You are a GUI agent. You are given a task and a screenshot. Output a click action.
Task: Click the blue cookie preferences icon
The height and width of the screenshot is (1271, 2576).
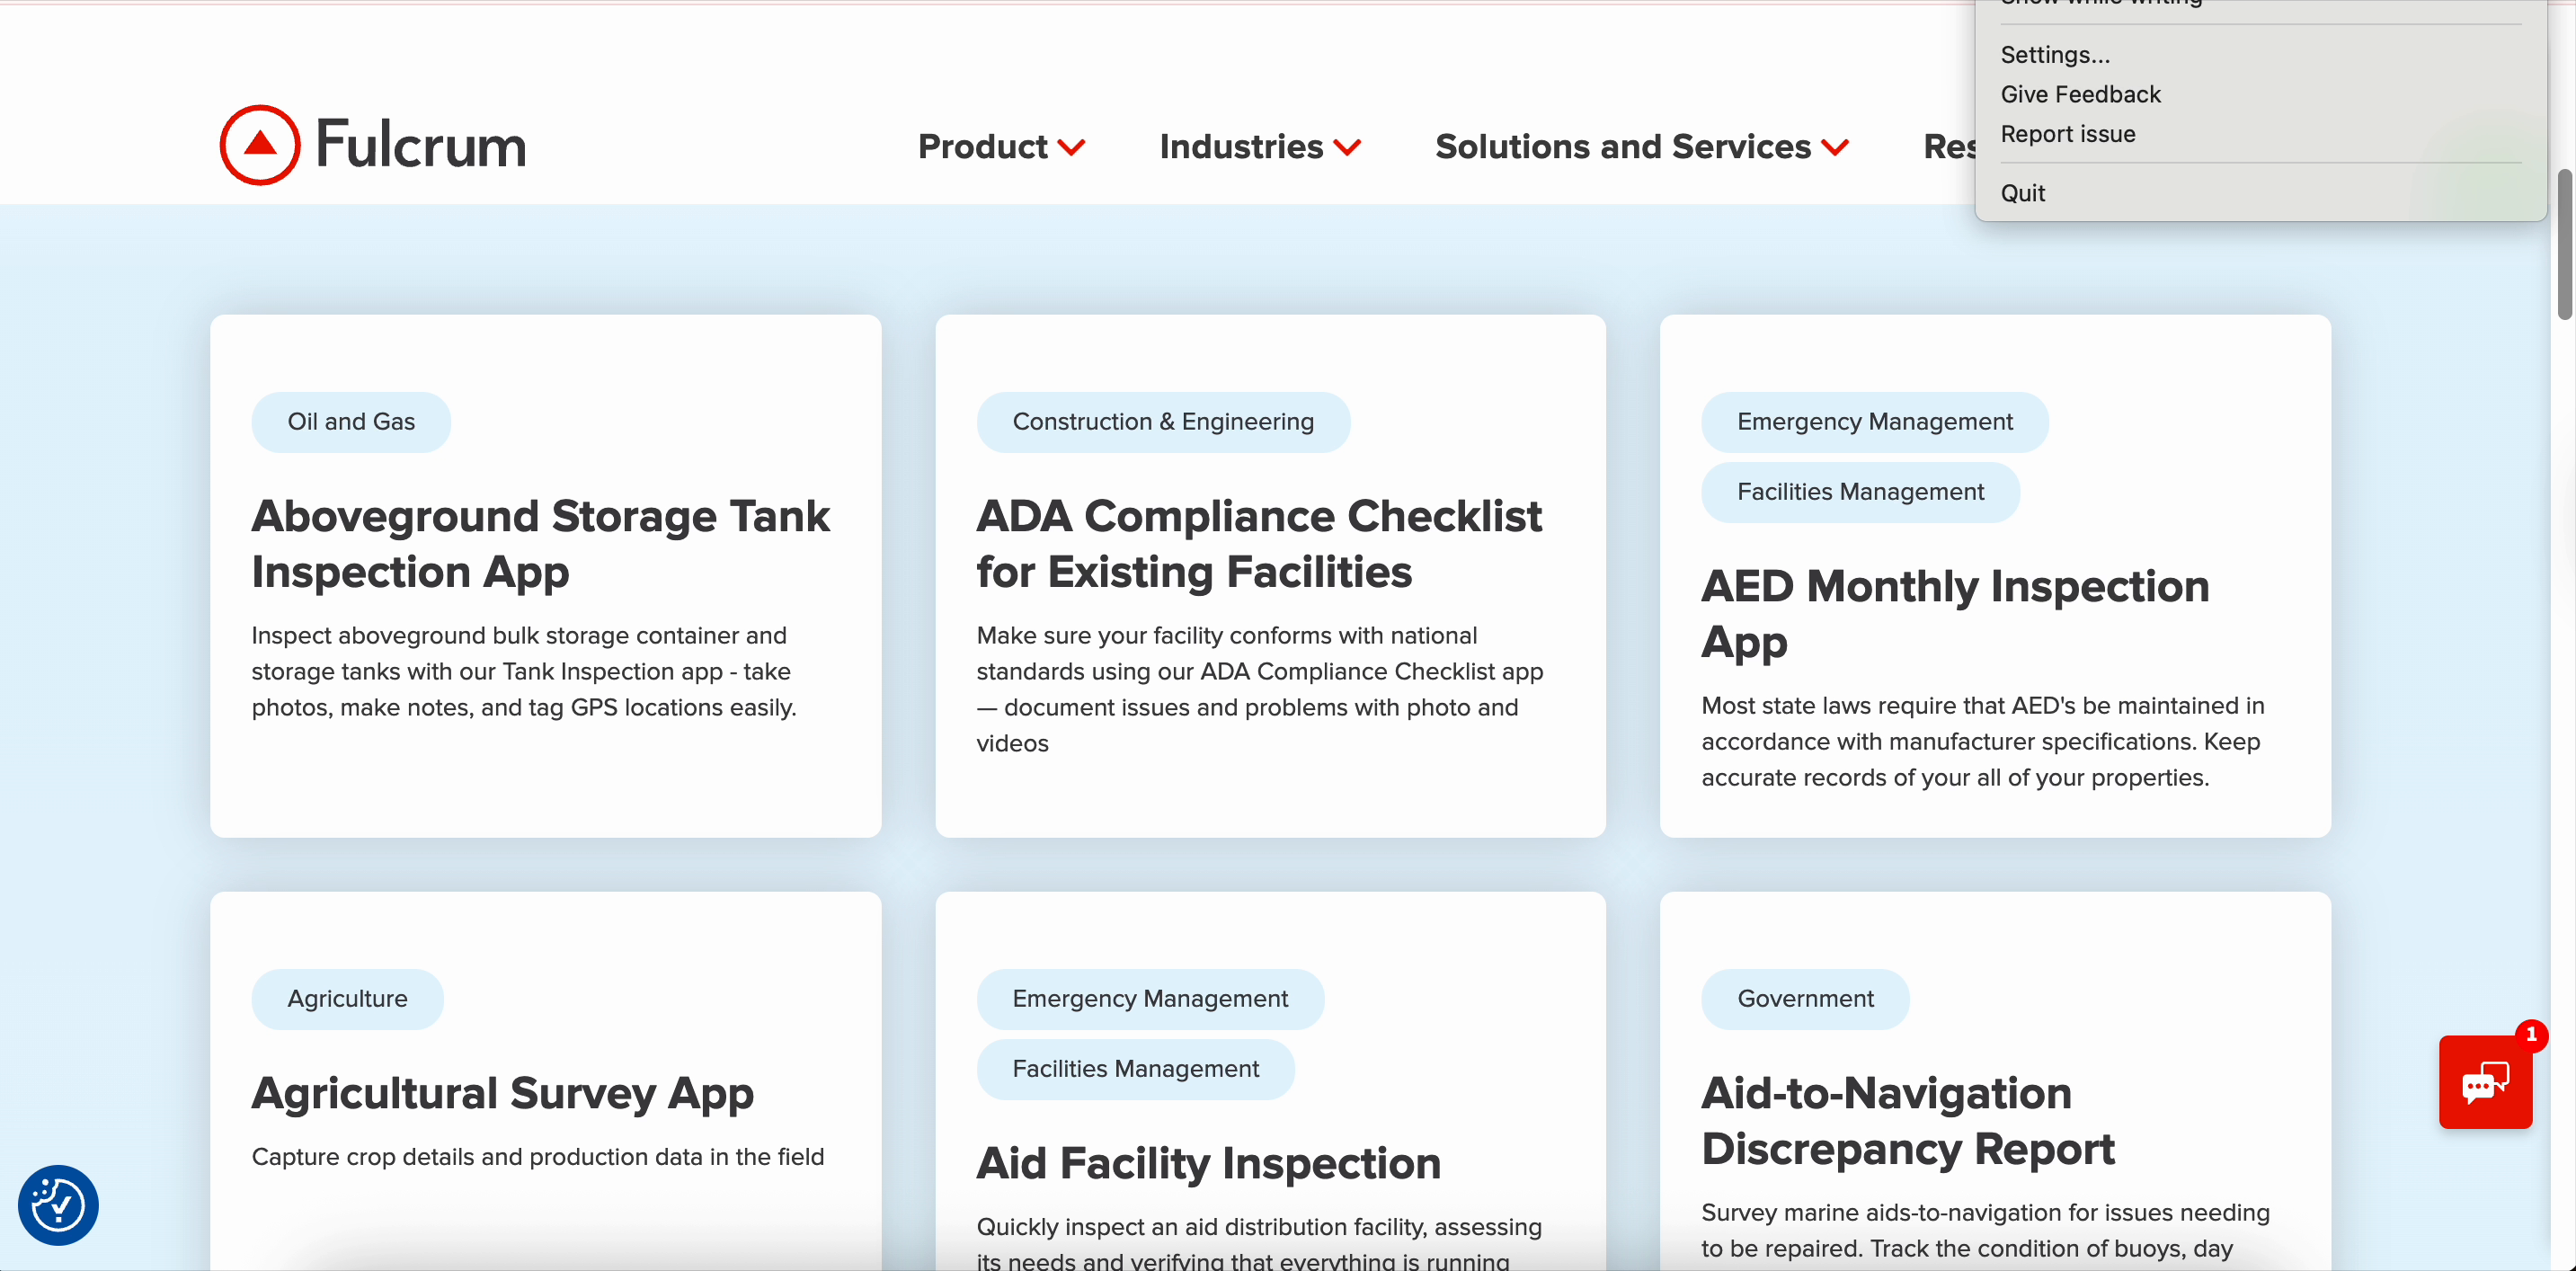[58, 1204]
